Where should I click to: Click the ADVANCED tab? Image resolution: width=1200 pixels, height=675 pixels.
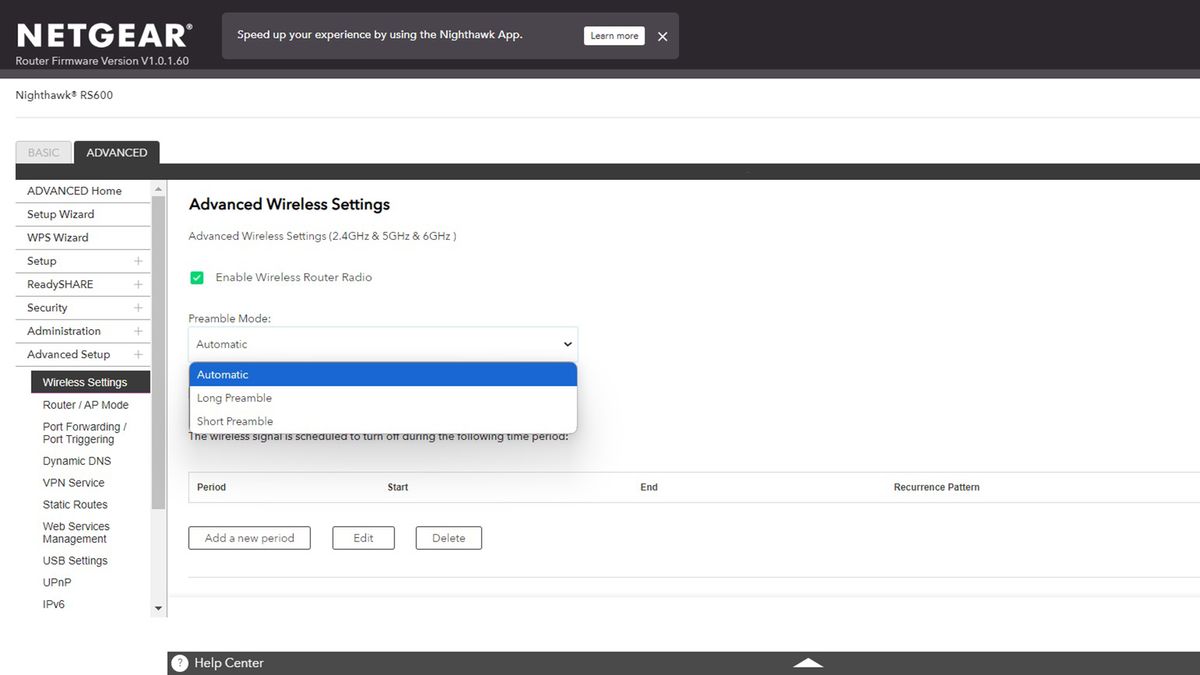tap(116, 152)
